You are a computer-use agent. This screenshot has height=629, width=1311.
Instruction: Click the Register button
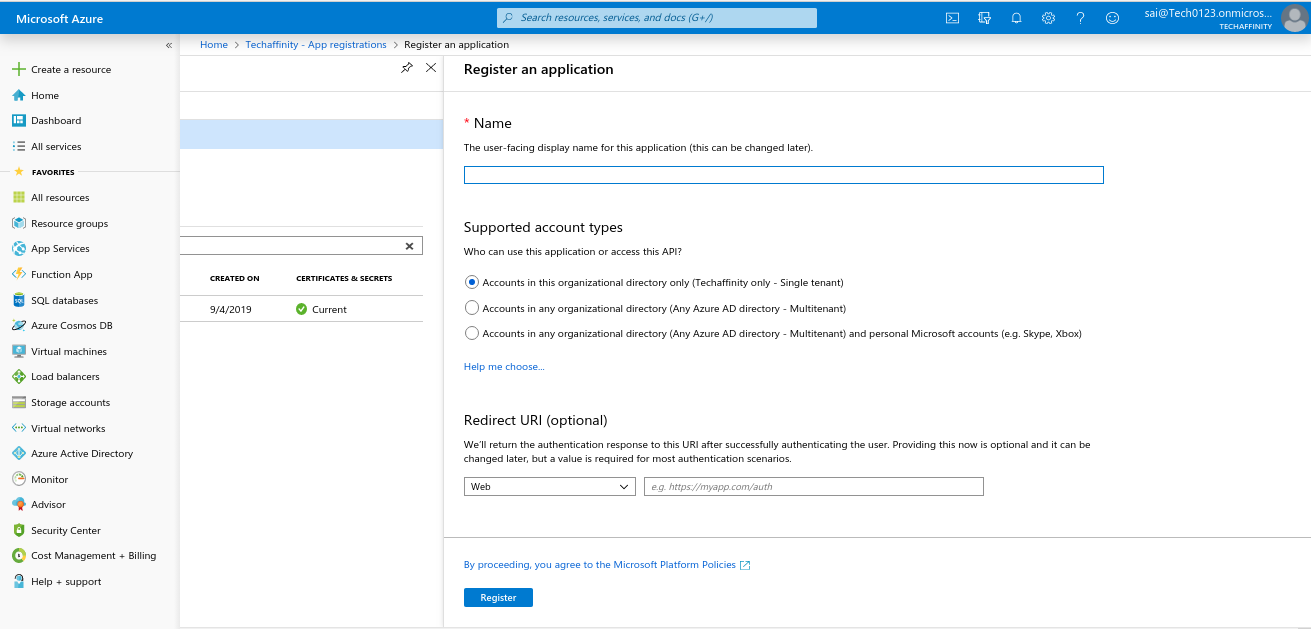click(x=498, y=597)
